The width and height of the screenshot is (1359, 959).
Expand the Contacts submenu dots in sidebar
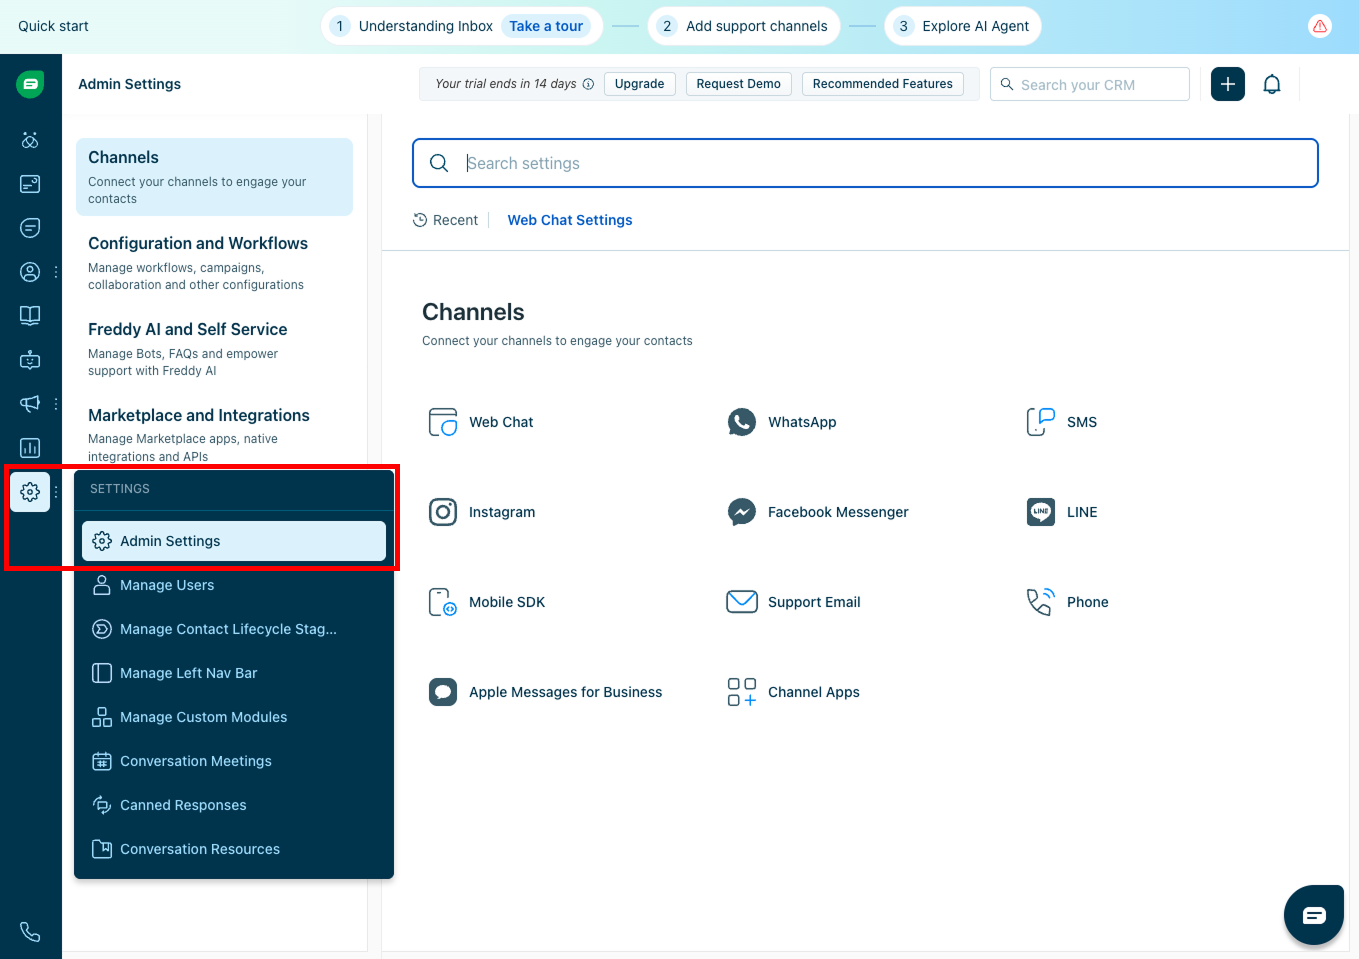point(56,272)
